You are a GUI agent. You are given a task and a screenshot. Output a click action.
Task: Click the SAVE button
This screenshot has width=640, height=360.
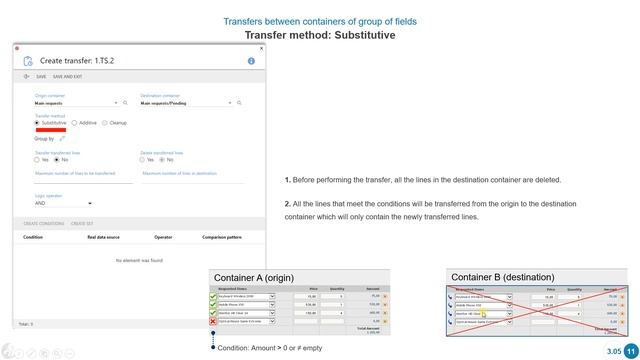tap(41, 76)
